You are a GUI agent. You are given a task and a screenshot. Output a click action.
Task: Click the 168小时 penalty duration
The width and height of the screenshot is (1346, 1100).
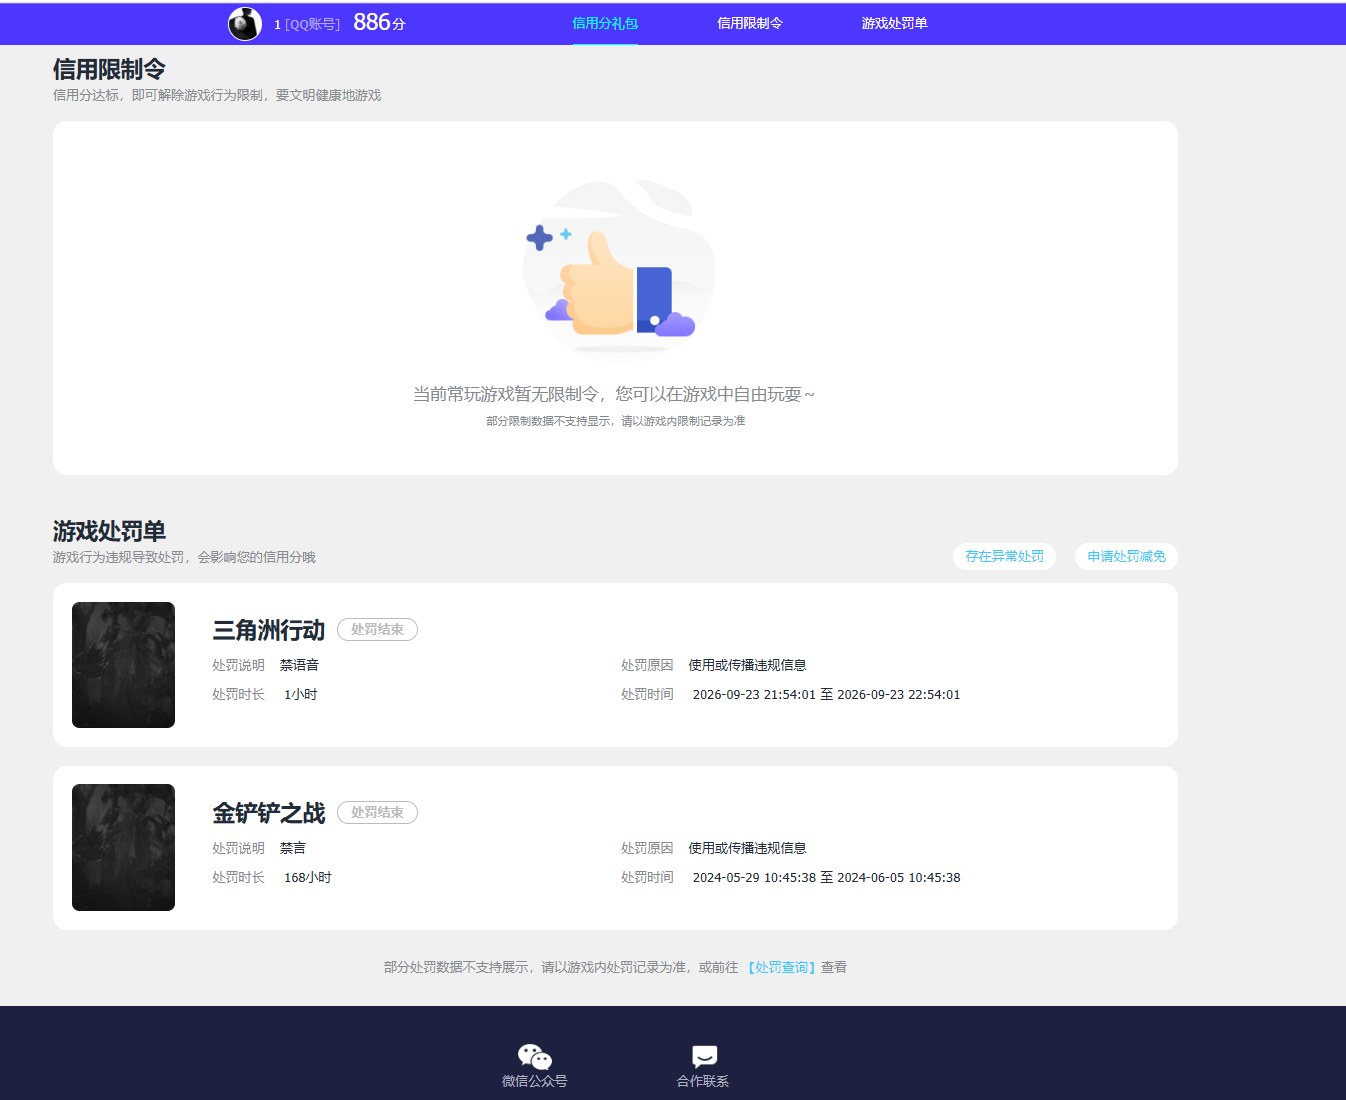point(308,877)
